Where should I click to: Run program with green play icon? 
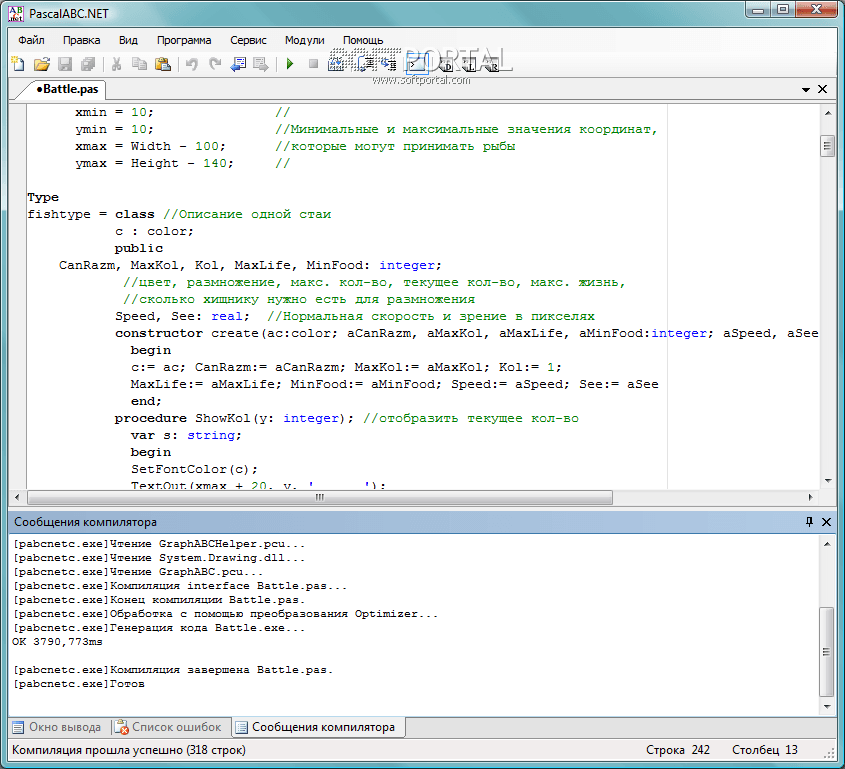[290, 64]
